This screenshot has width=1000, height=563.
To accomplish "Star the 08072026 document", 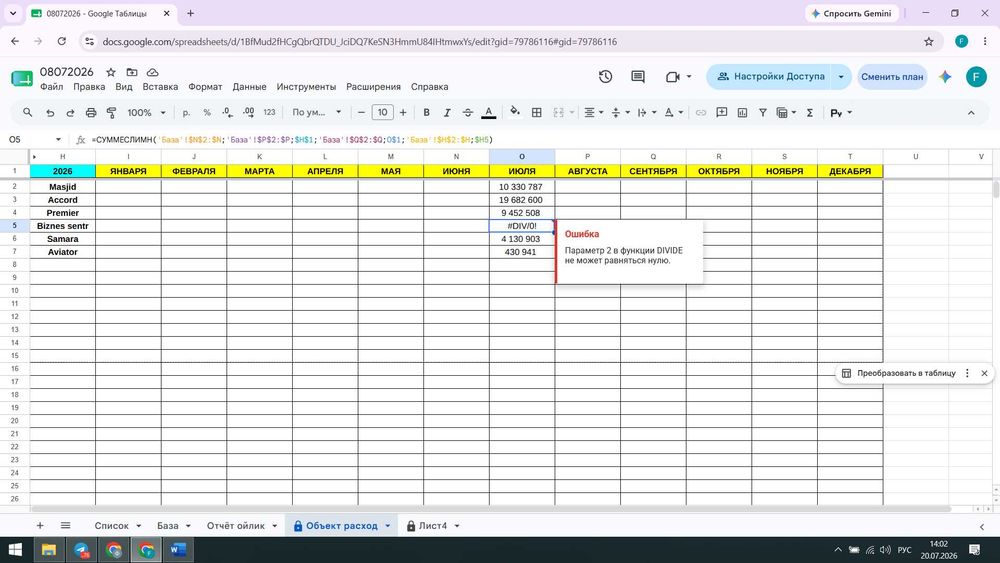I will (111, 72).
